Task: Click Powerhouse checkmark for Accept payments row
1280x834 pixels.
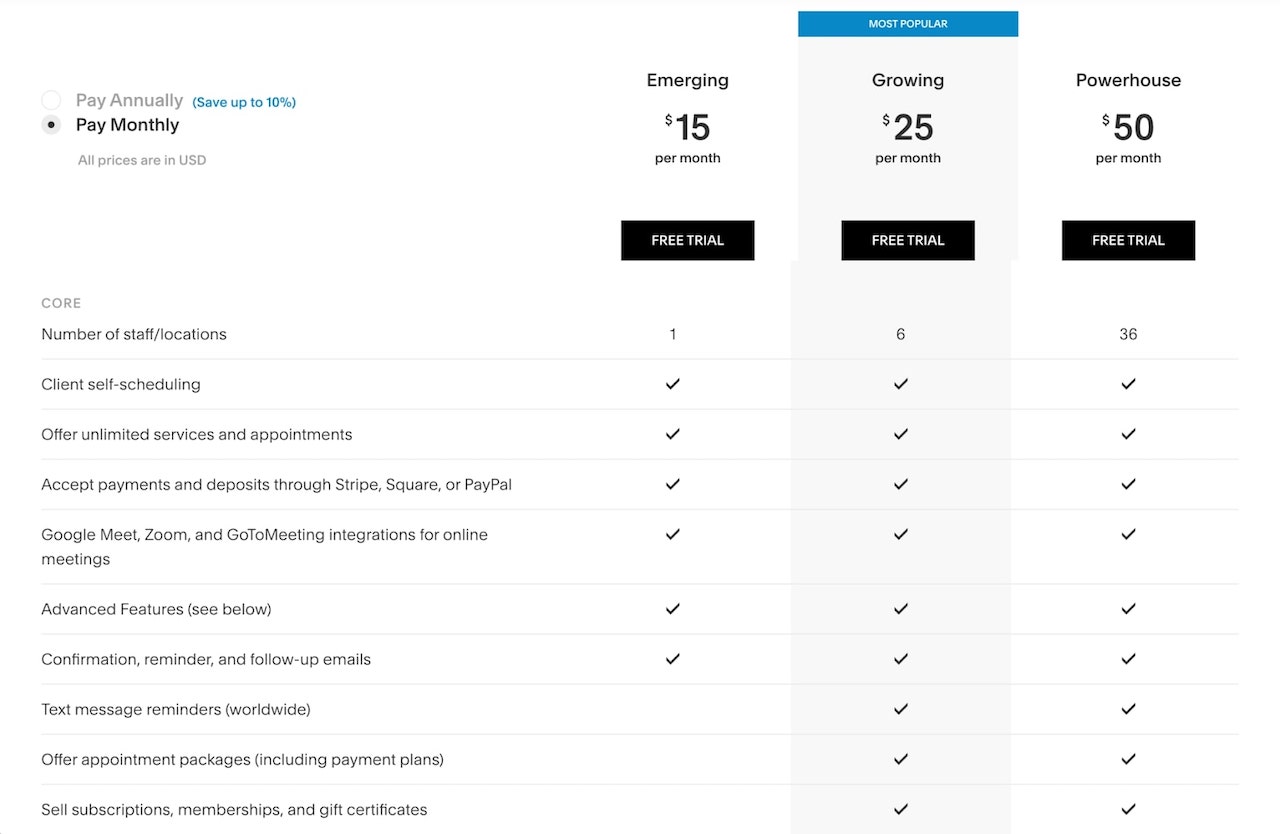Action: click(x=1128, y=484)
